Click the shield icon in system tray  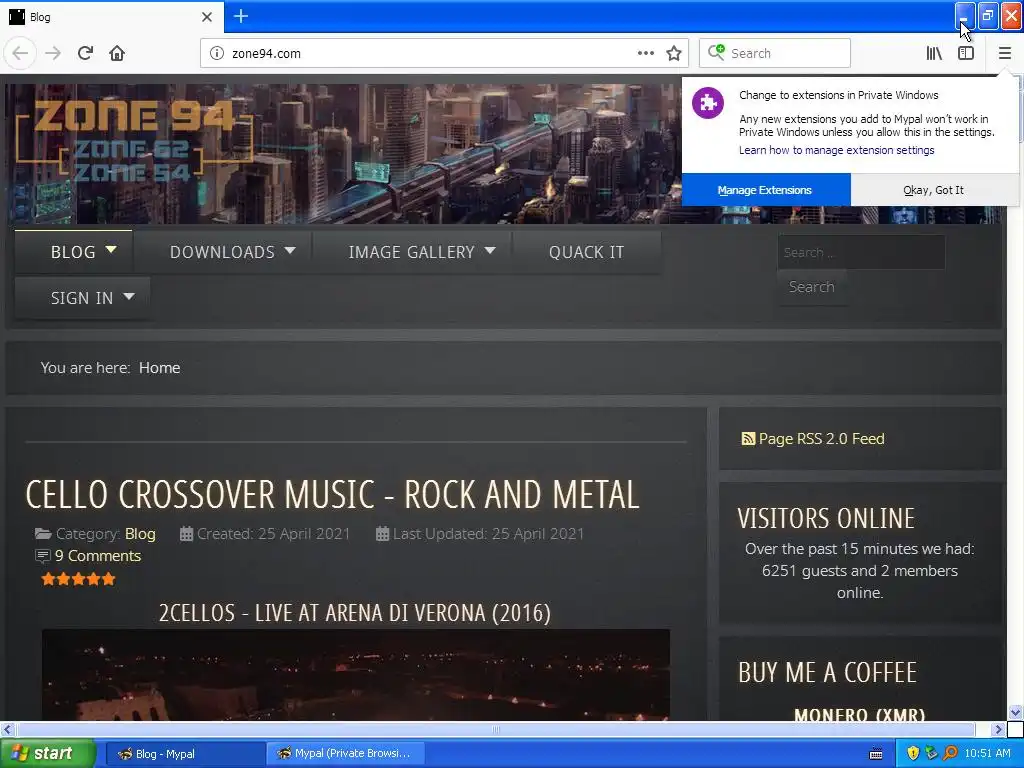pyautogui.click(x=913, y=753)
